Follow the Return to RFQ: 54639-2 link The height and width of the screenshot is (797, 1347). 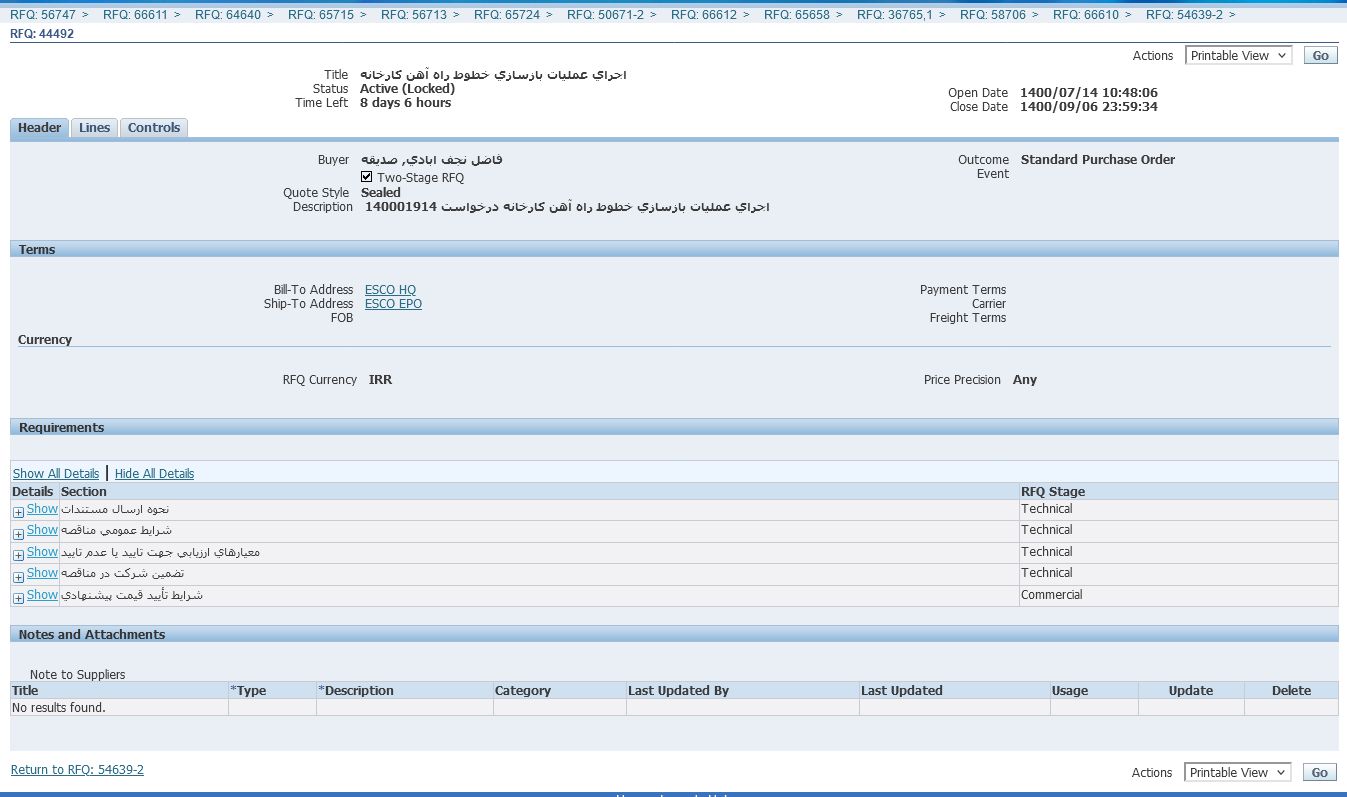point(77,770)
